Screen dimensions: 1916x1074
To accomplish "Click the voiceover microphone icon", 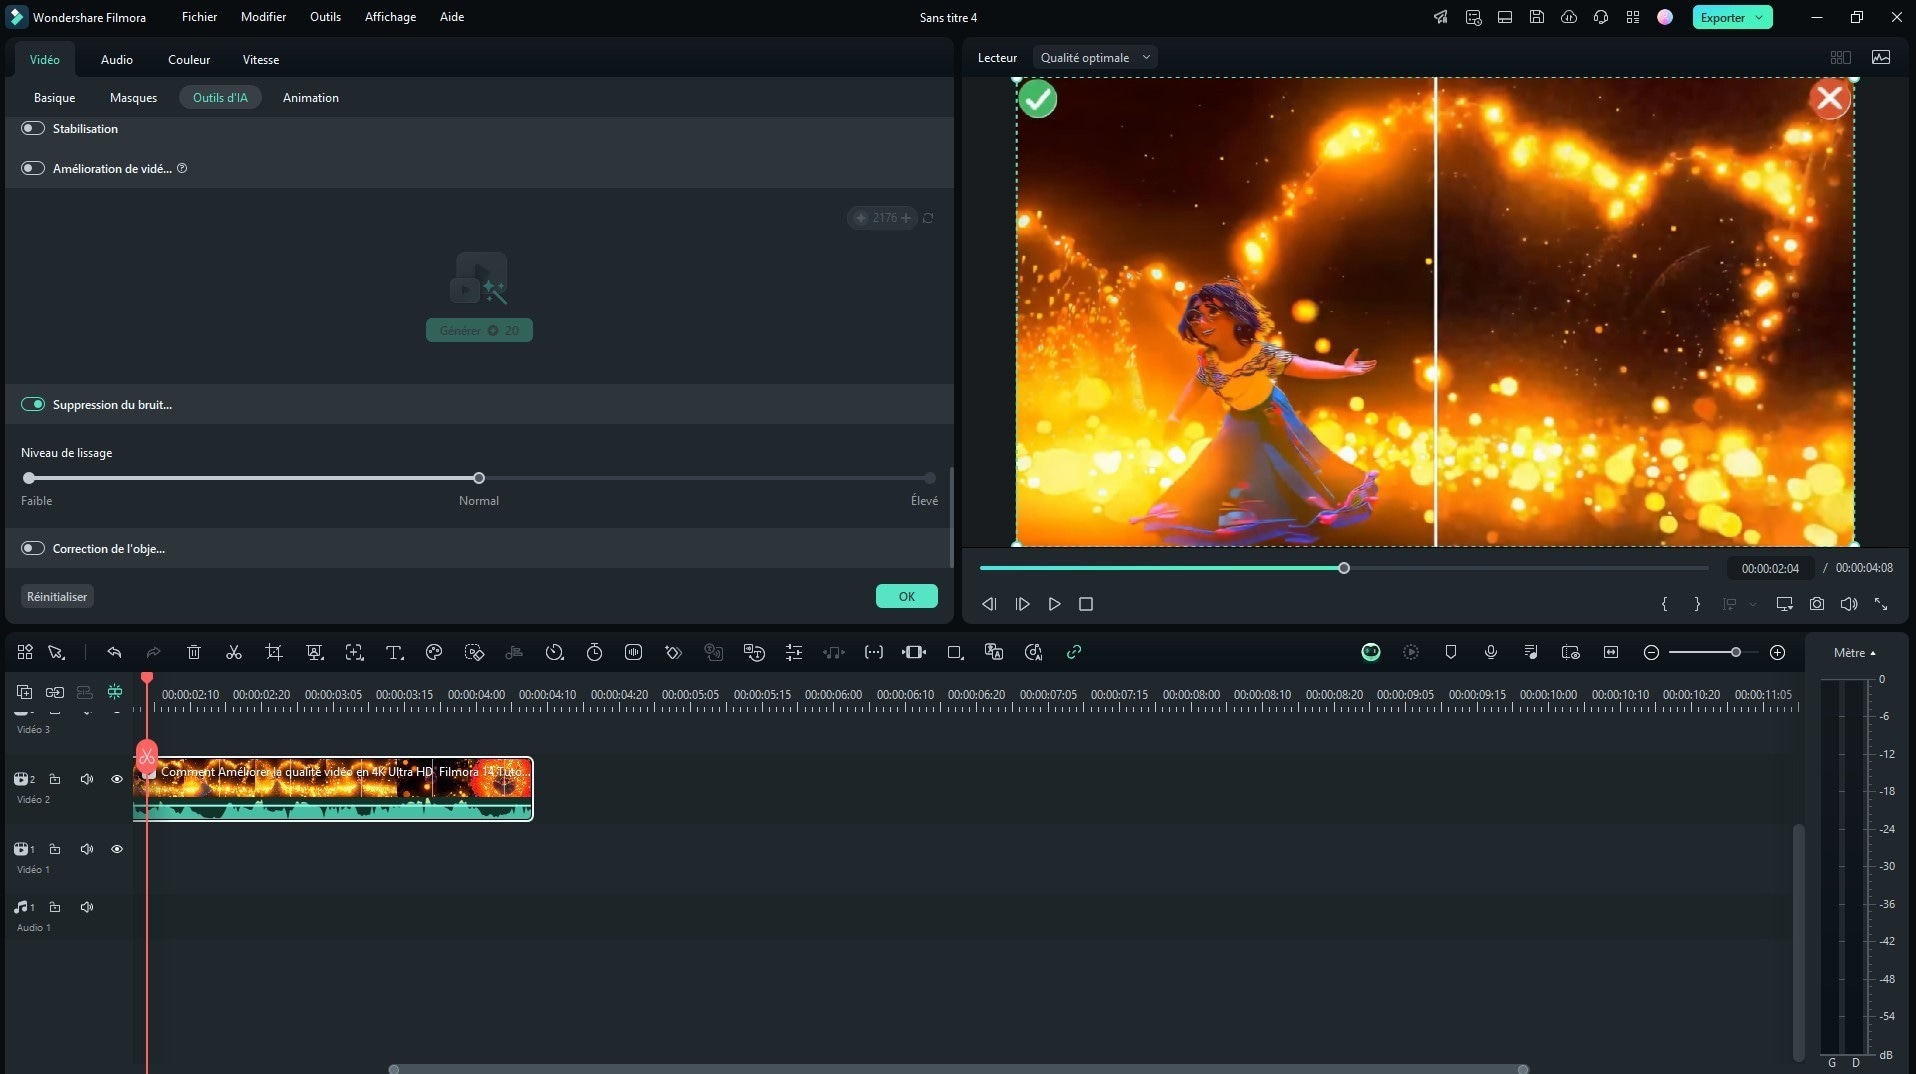I will coord(1491,652).
